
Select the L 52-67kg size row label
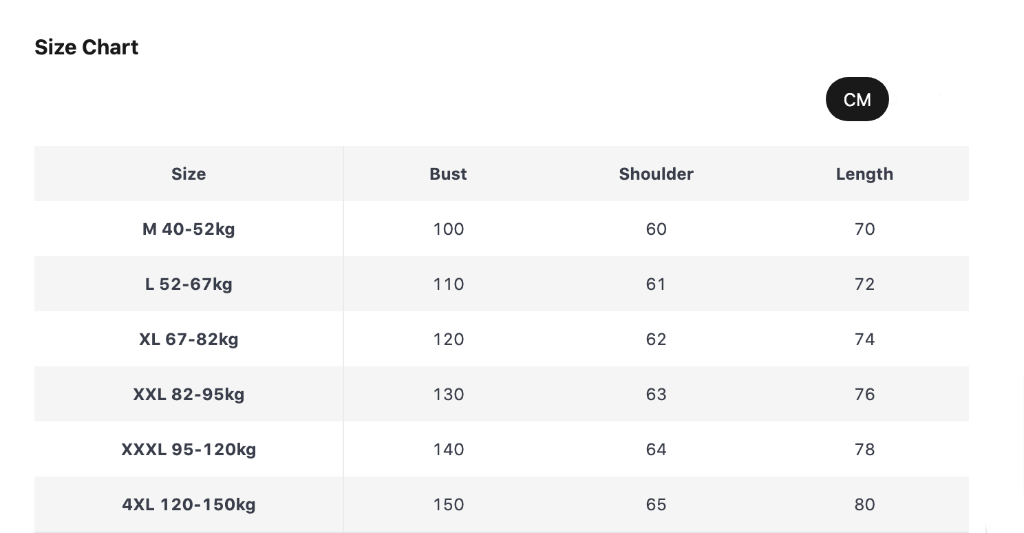pos(188,284)
